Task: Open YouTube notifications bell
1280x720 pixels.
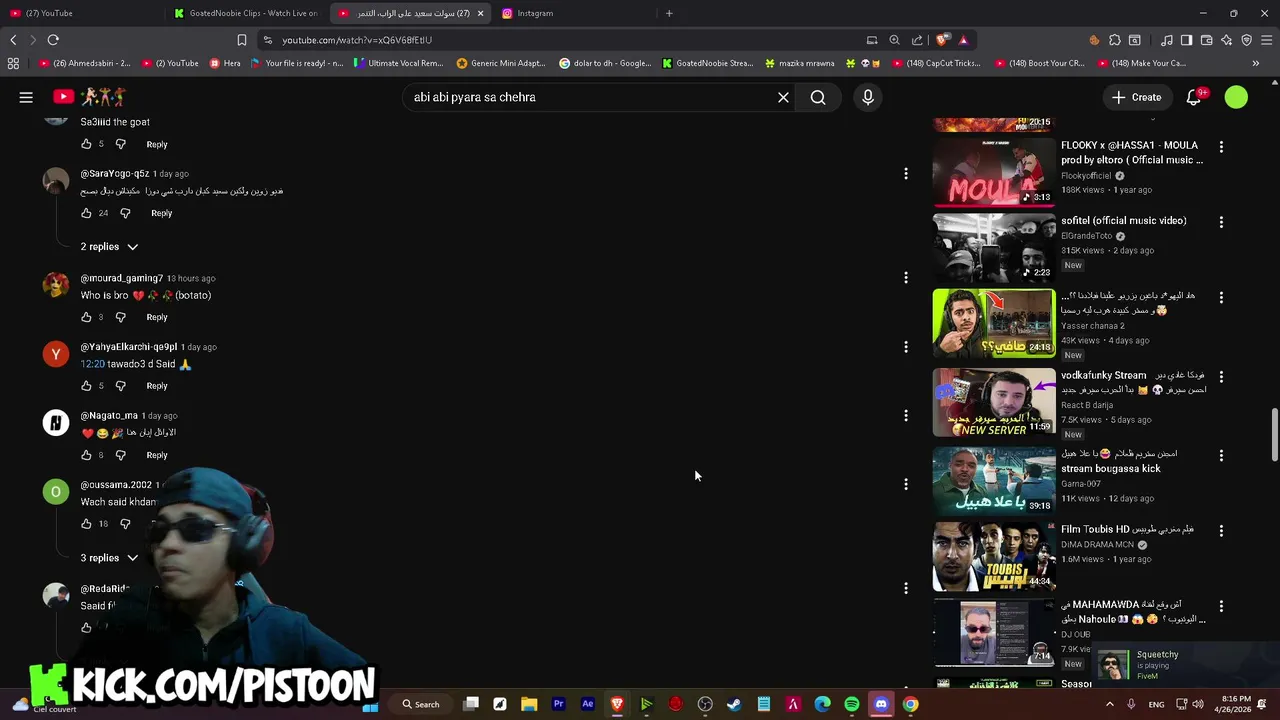Action: tap(1194, 97)
